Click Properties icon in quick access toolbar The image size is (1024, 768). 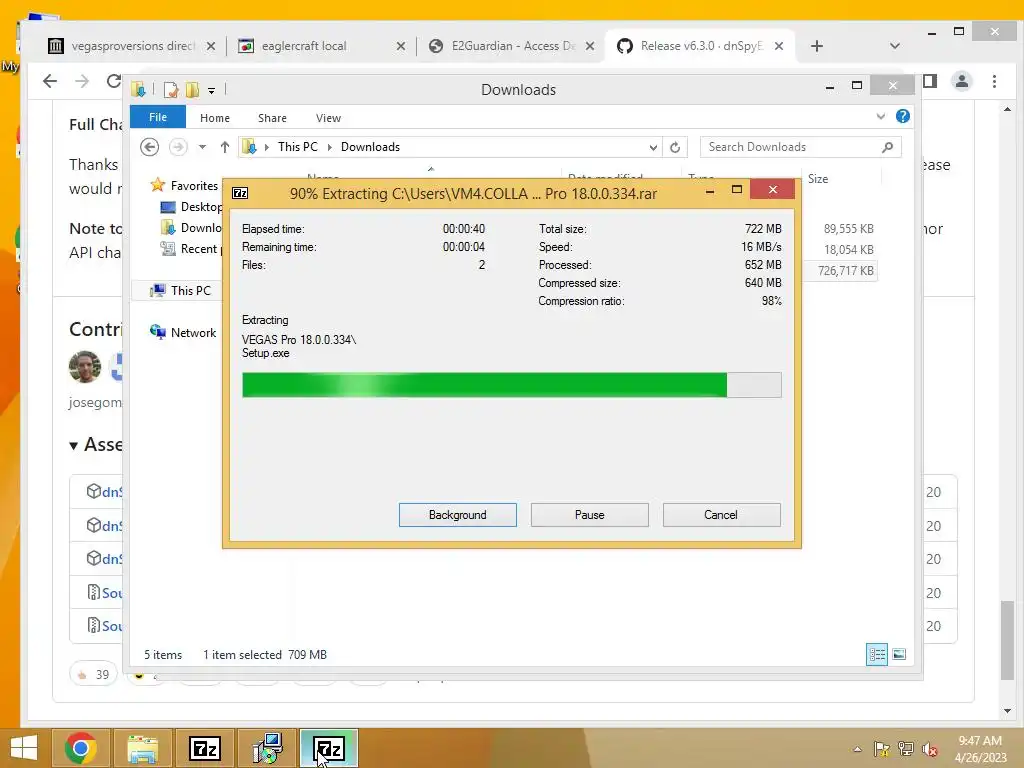click(x=171, y=89)
